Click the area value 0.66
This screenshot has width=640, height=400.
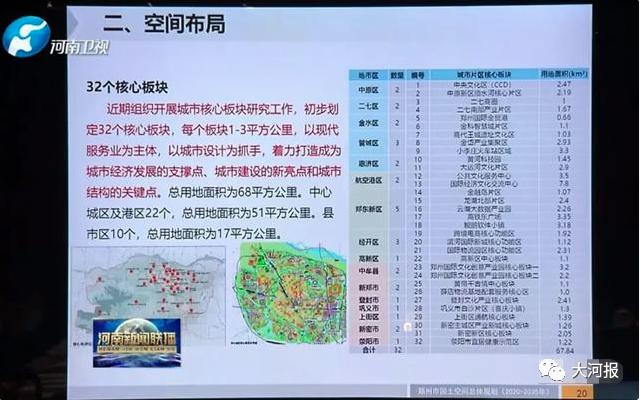point(564,117)
